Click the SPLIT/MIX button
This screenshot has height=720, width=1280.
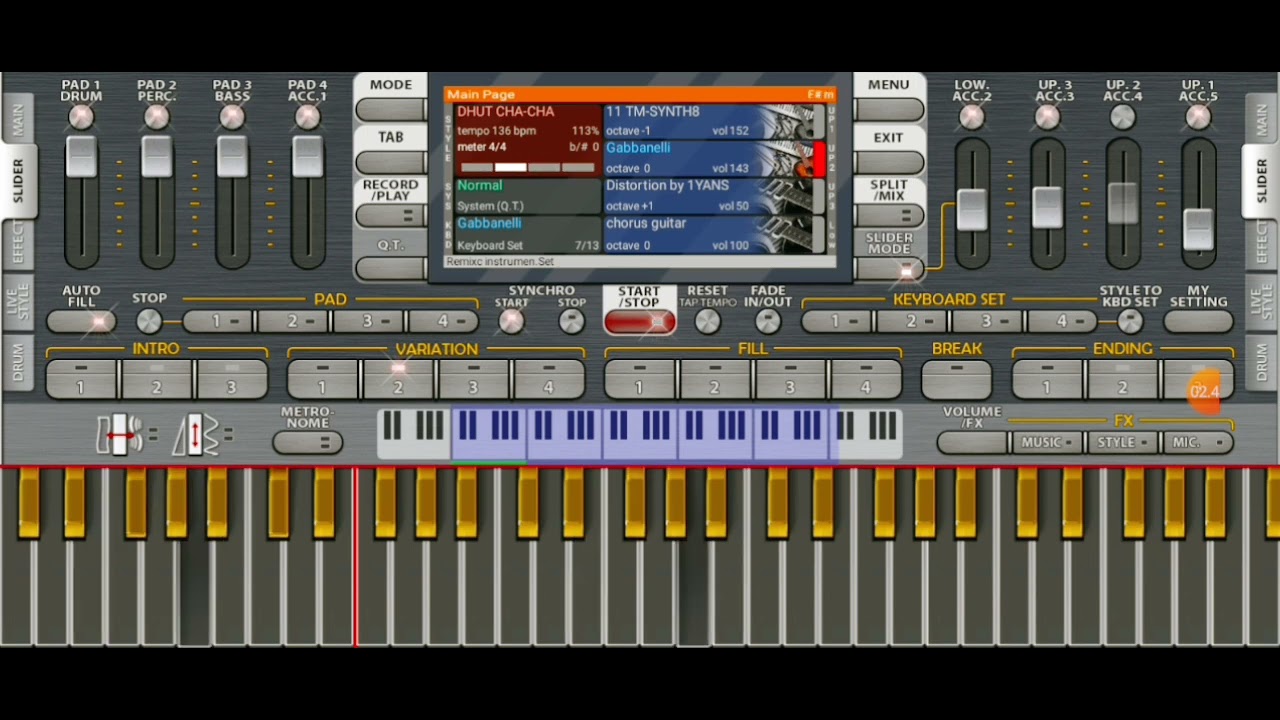tap(889, 215)
